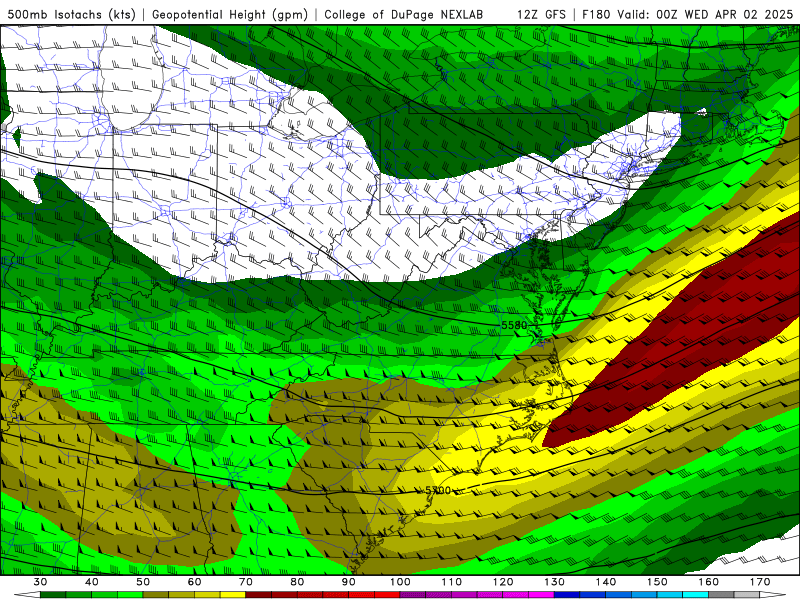Click the 'College of DuPage NEXLAB' label

pyautogui.click(x=404, y=14)
